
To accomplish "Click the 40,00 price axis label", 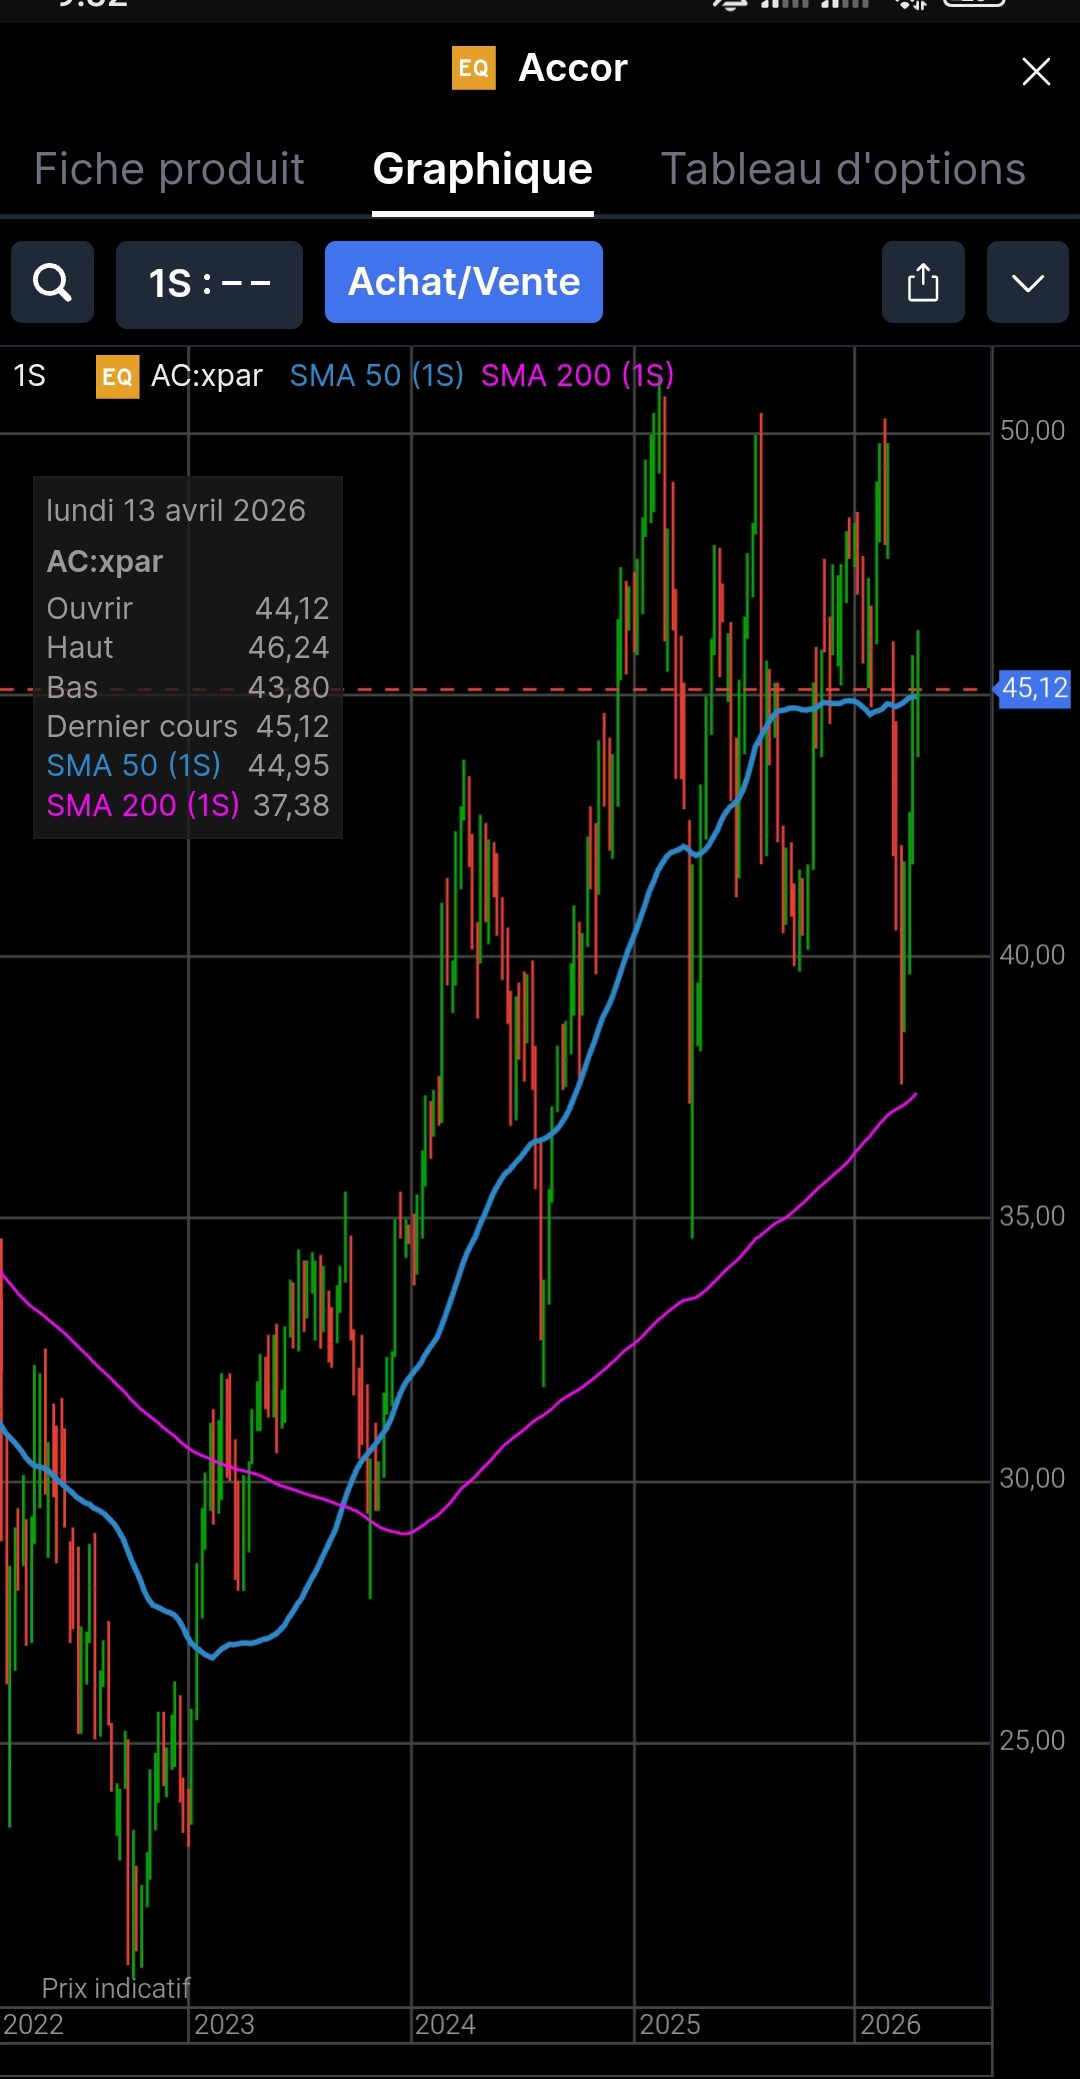I will click(x=1033, y=955).
